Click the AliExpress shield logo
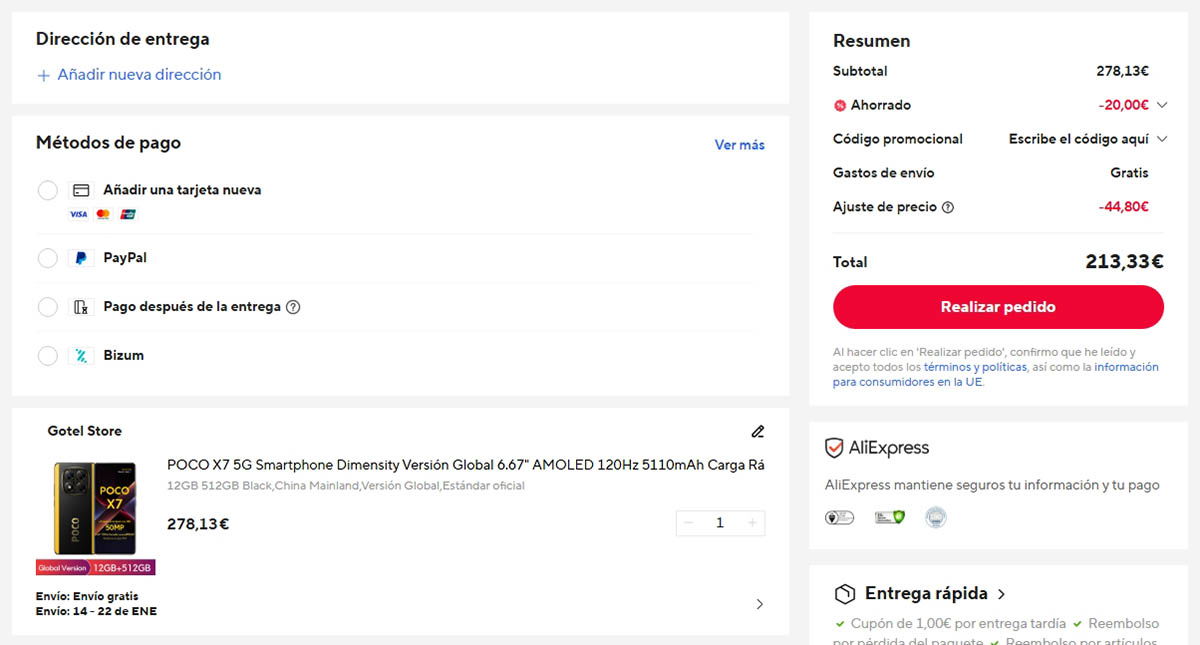Screen dimensions: 1200x645 (x=834, y=448)
